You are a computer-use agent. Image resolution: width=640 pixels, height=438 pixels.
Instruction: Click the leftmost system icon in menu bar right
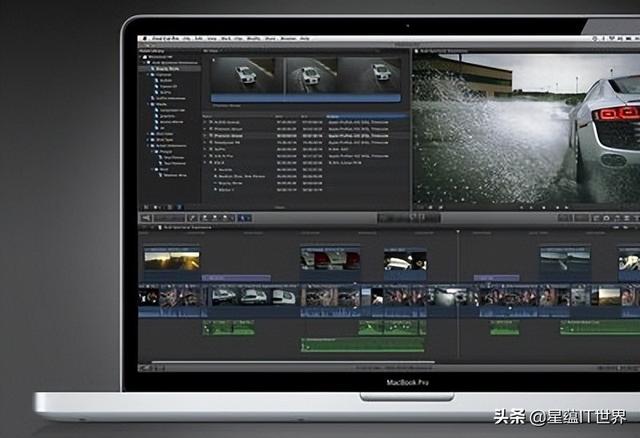pos(595,38)
